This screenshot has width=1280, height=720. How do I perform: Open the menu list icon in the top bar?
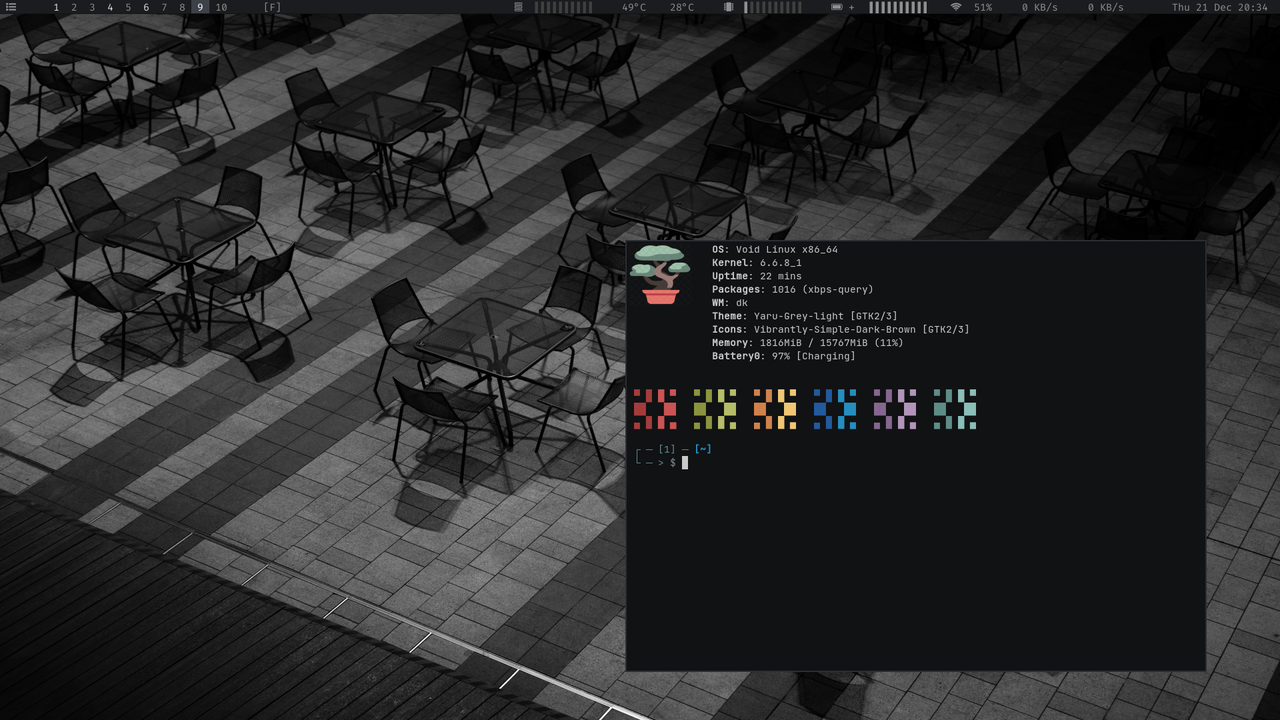(11, 7)
